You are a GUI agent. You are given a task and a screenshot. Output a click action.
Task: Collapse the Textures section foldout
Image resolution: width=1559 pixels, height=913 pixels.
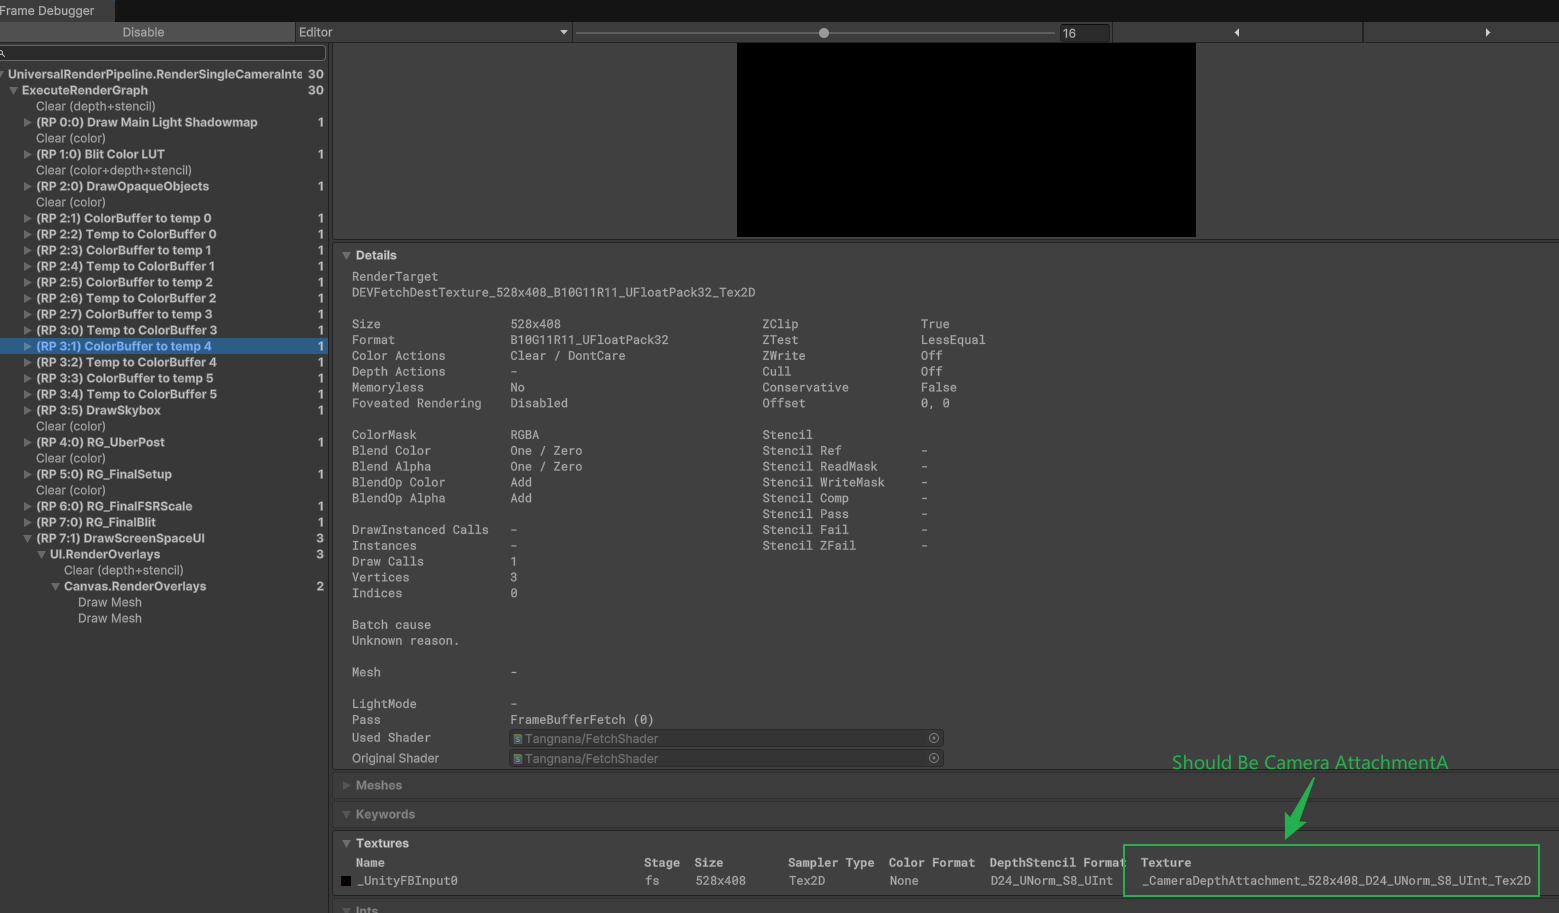347,843
